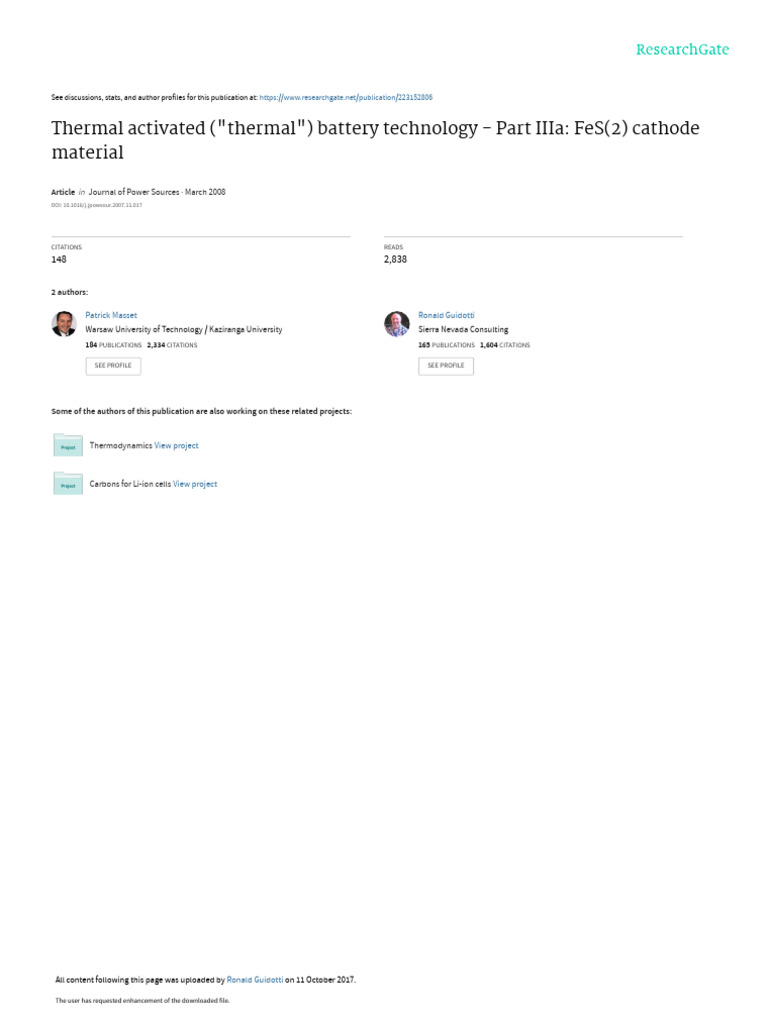Image resolution: width=768 pixels, height=1024 pixels.
Task: Click the DOI line below the journal name
Action: pos(96,205)
